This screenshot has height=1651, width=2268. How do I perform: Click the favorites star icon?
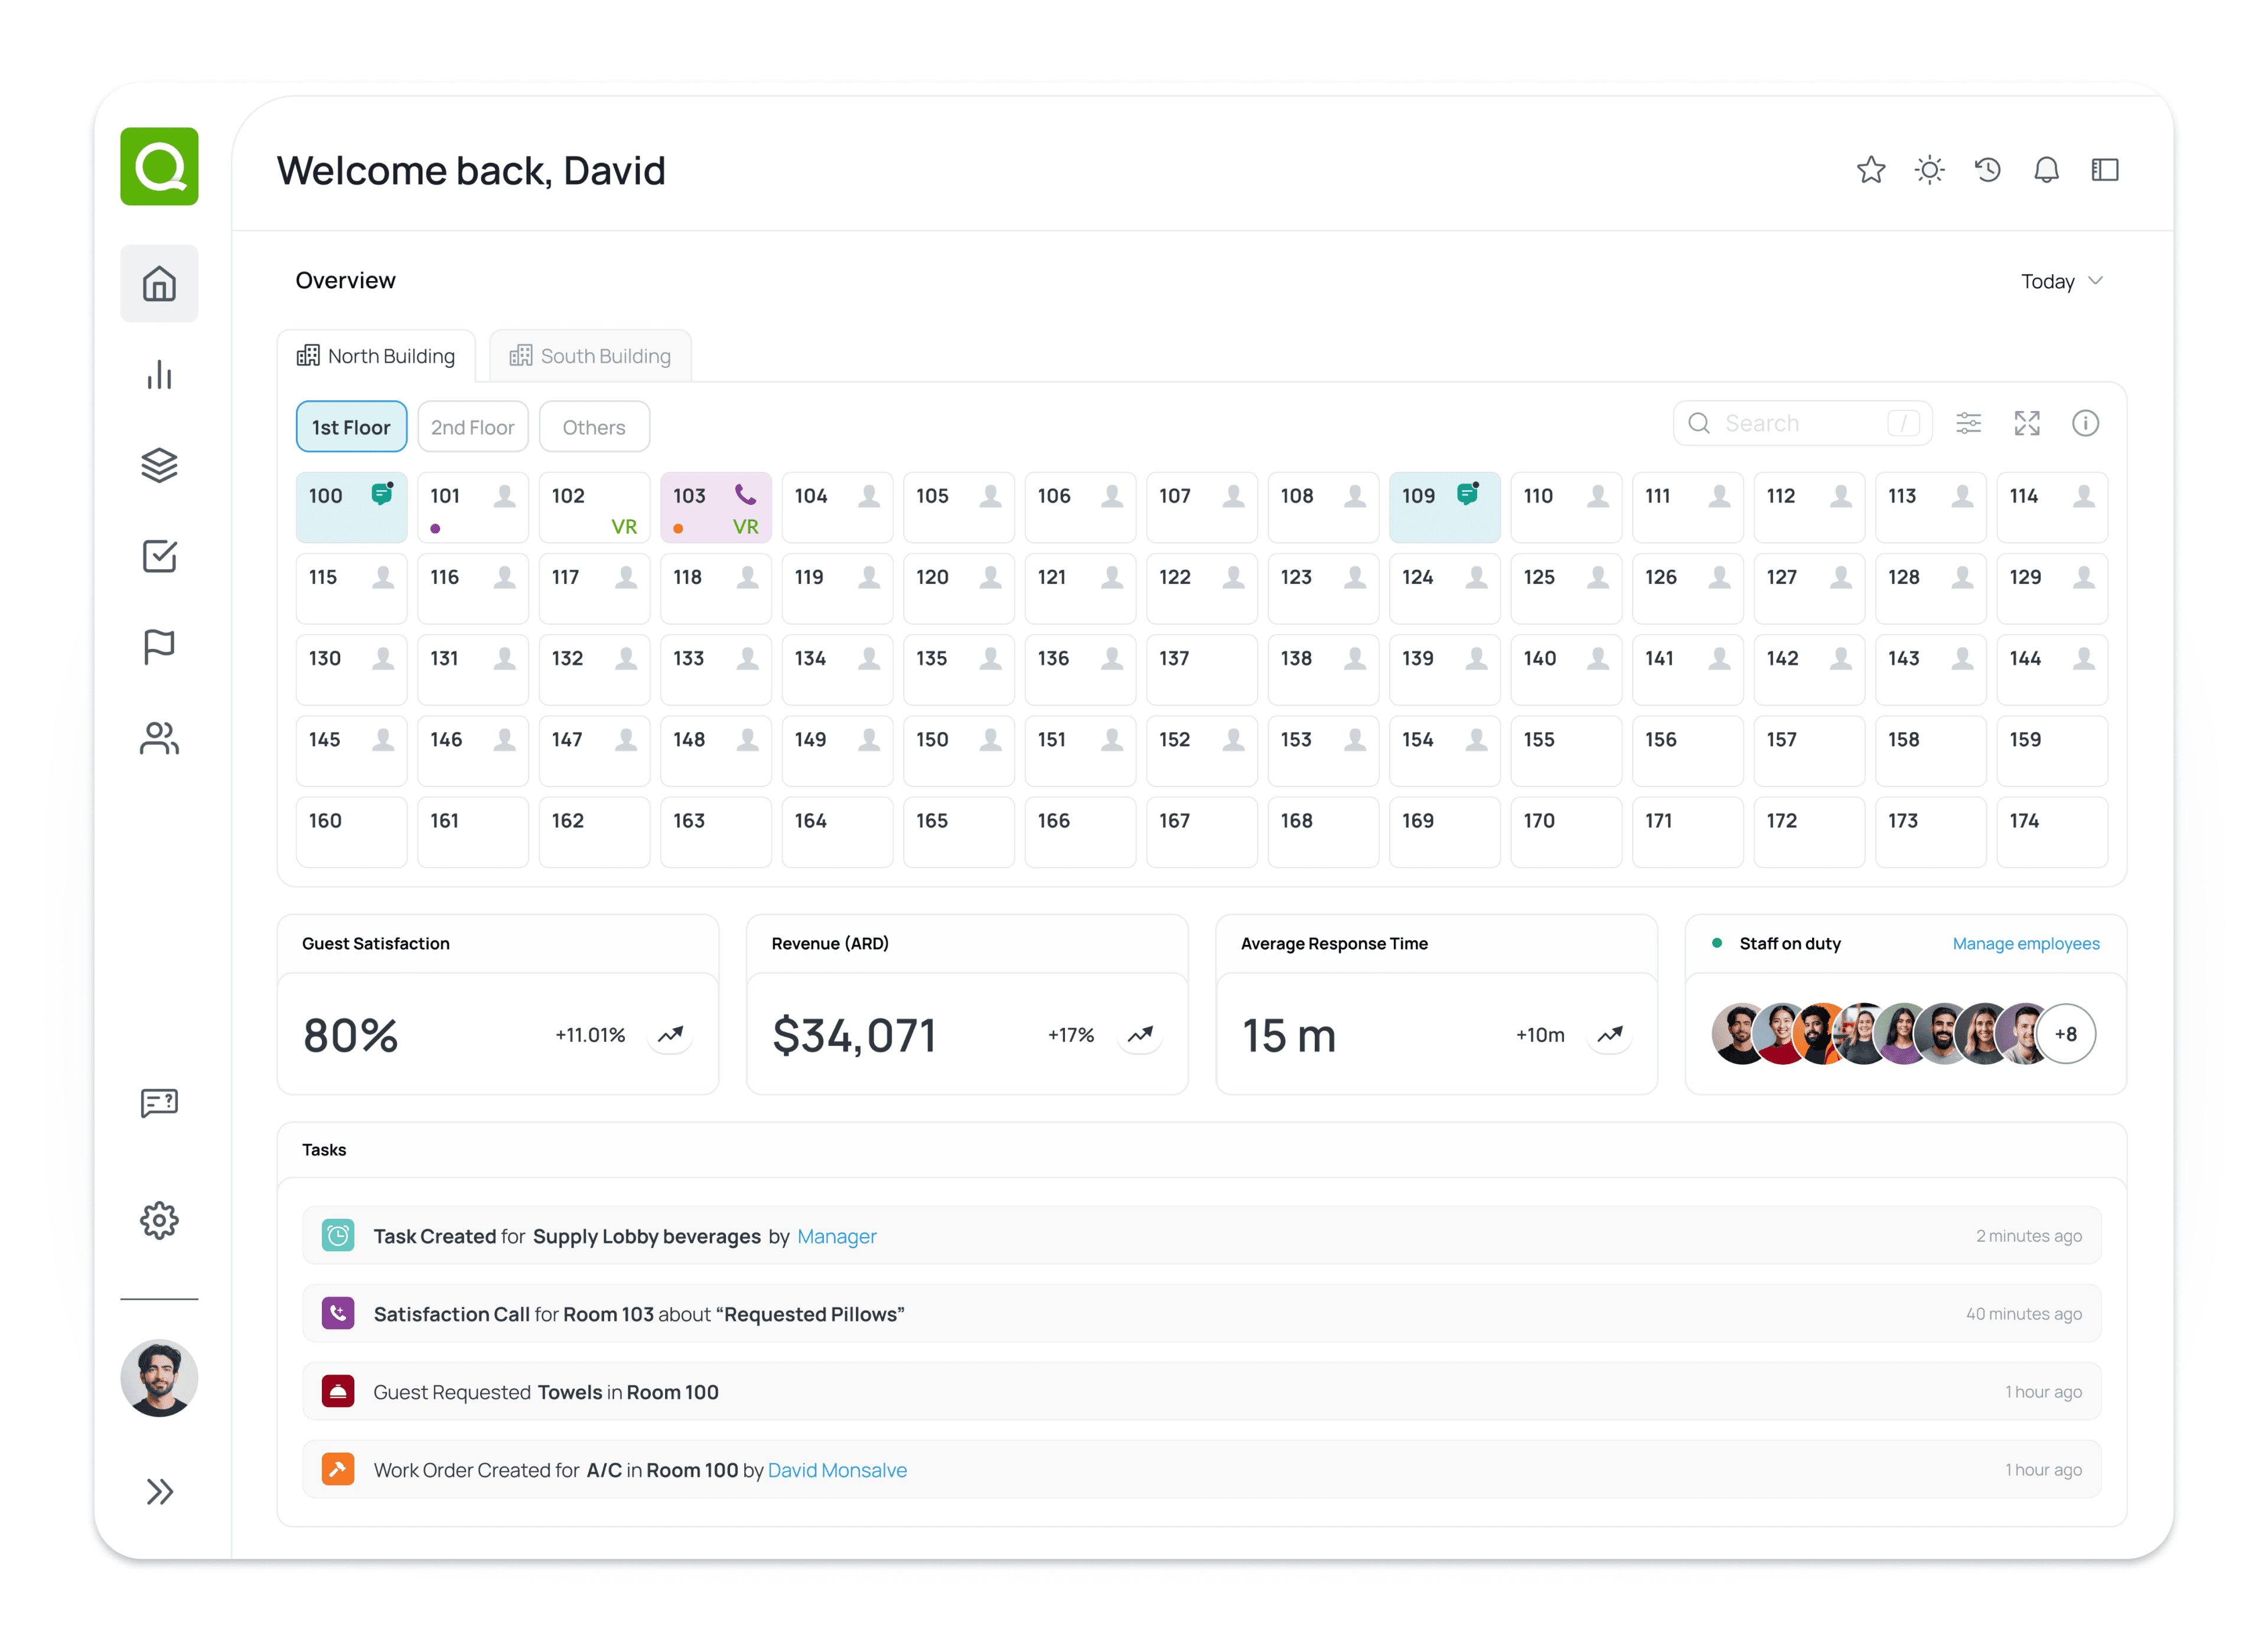[x=1870, y=170]
